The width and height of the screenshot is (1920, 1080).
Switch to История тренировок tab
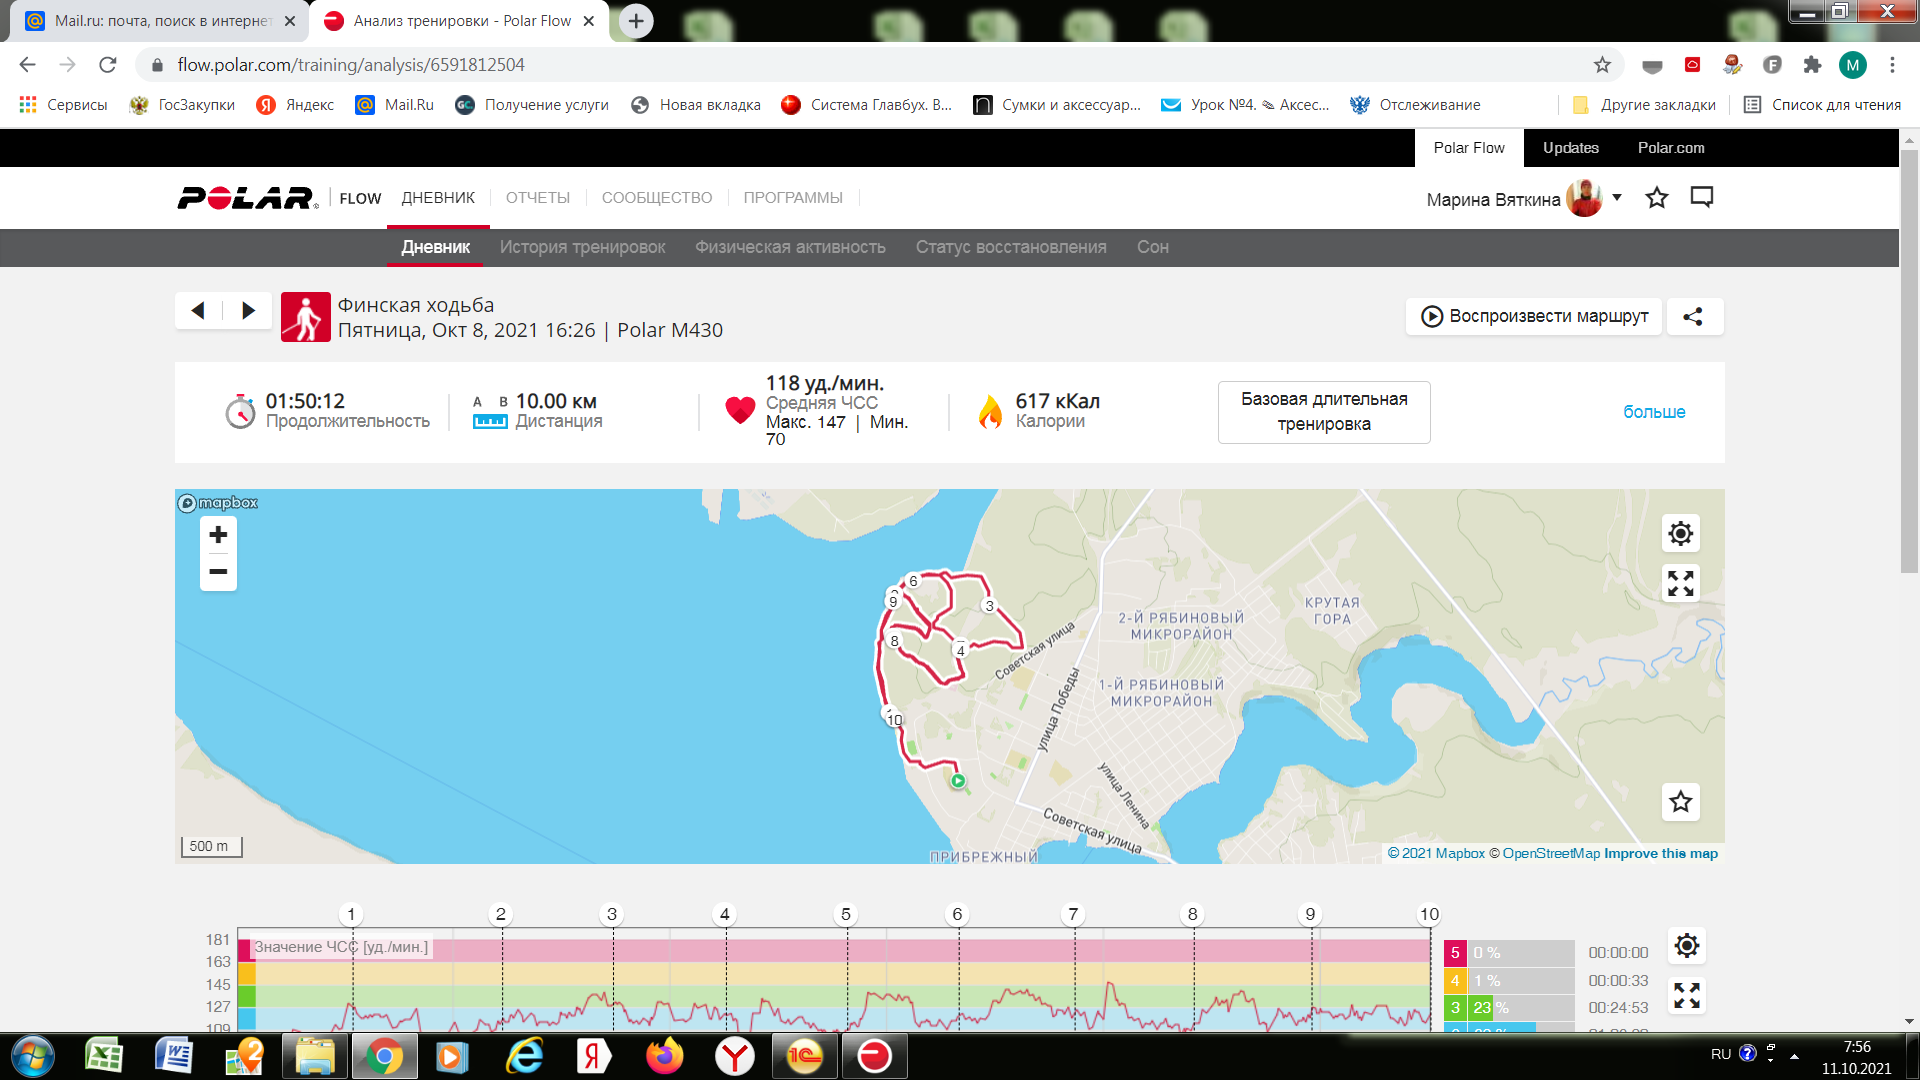point(582,247)
